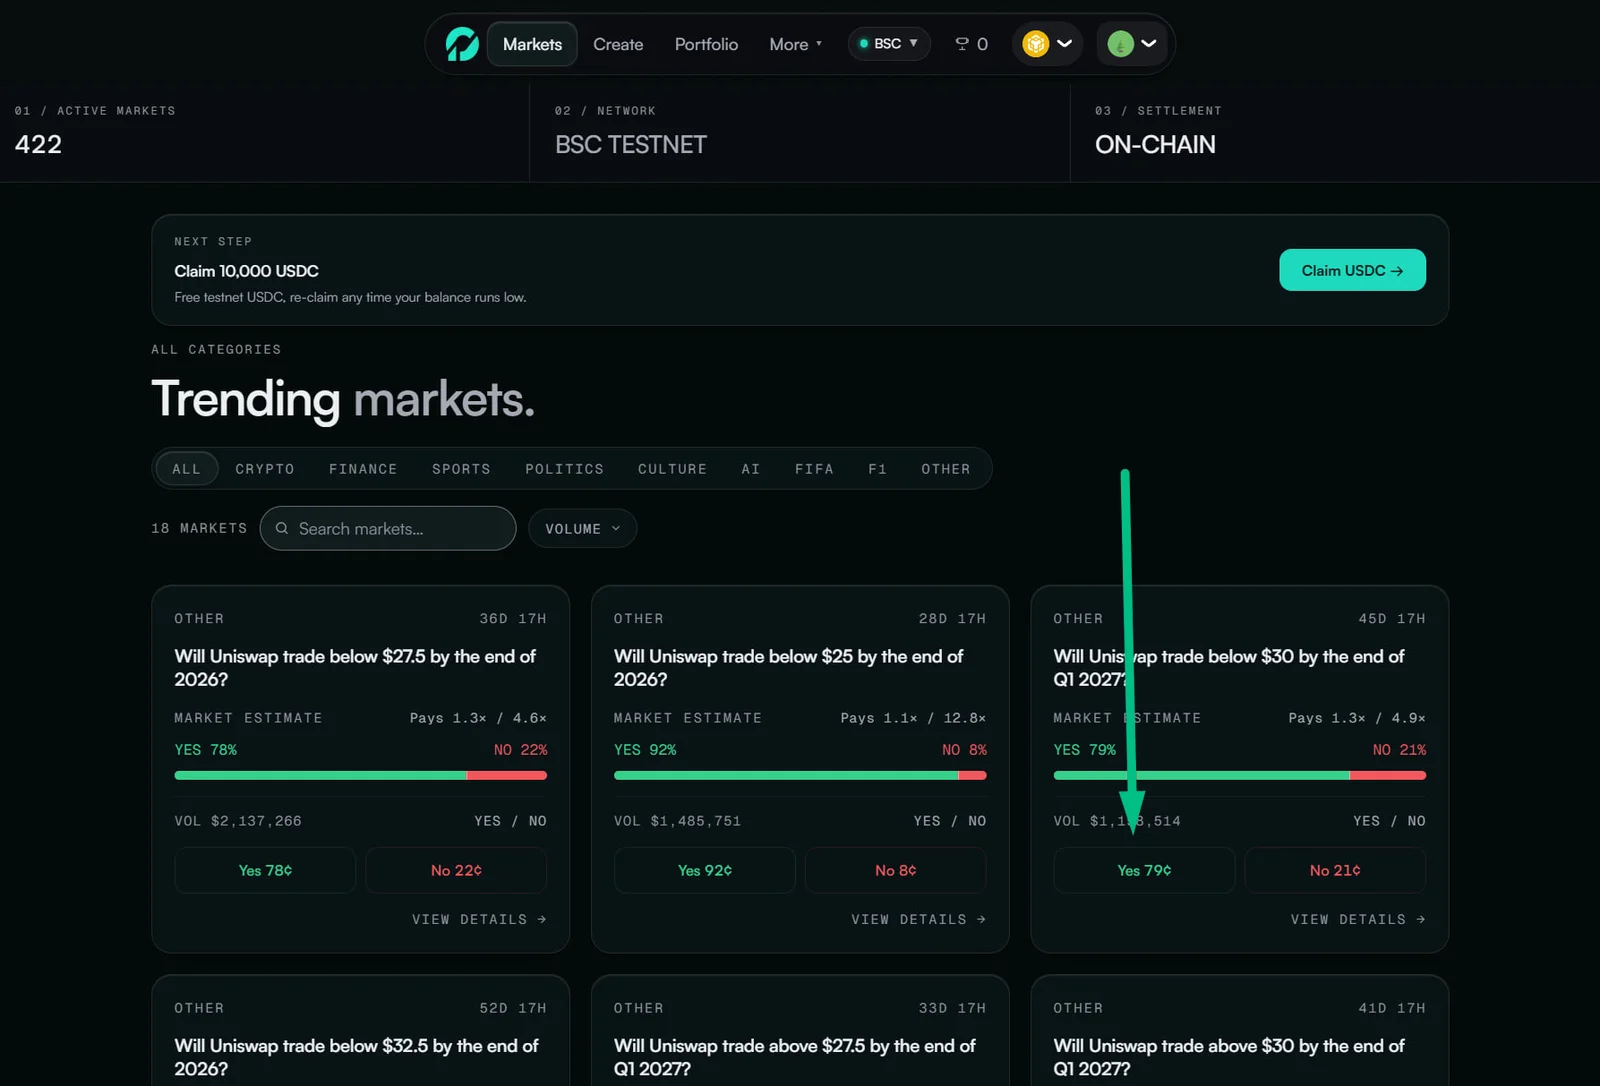Filter markets by Culture
This screenshot has height=1086, width=1600.
(x=672, y=468)
